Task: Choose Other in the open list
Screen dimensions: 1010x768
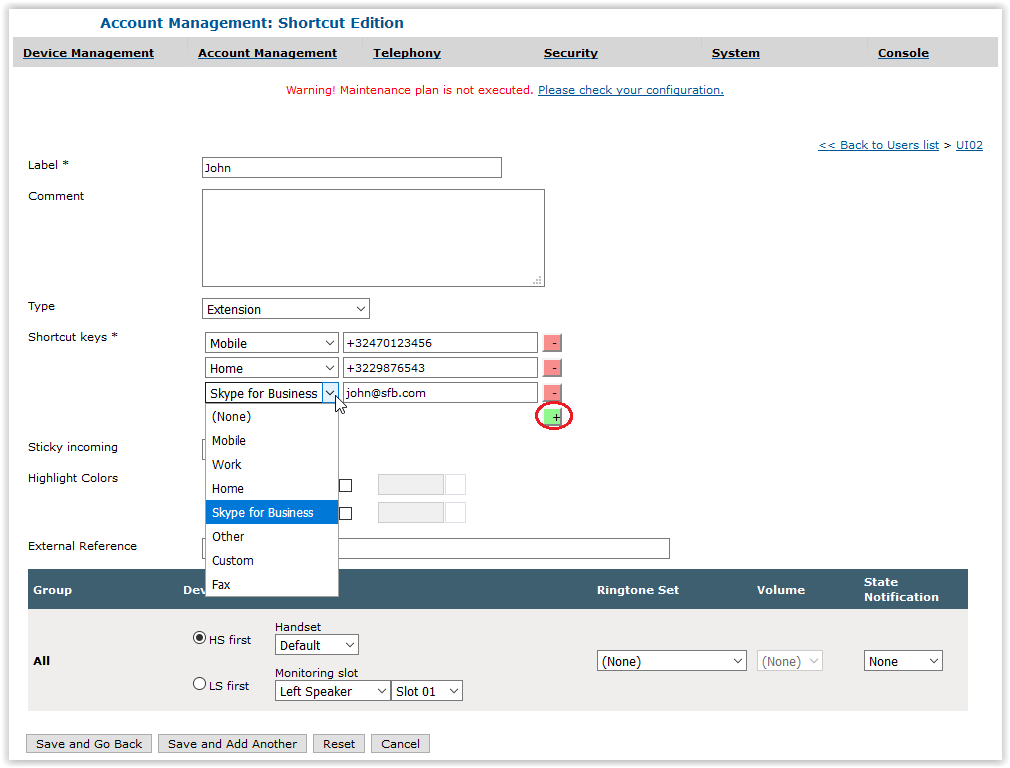Action: tap(272, 537)
